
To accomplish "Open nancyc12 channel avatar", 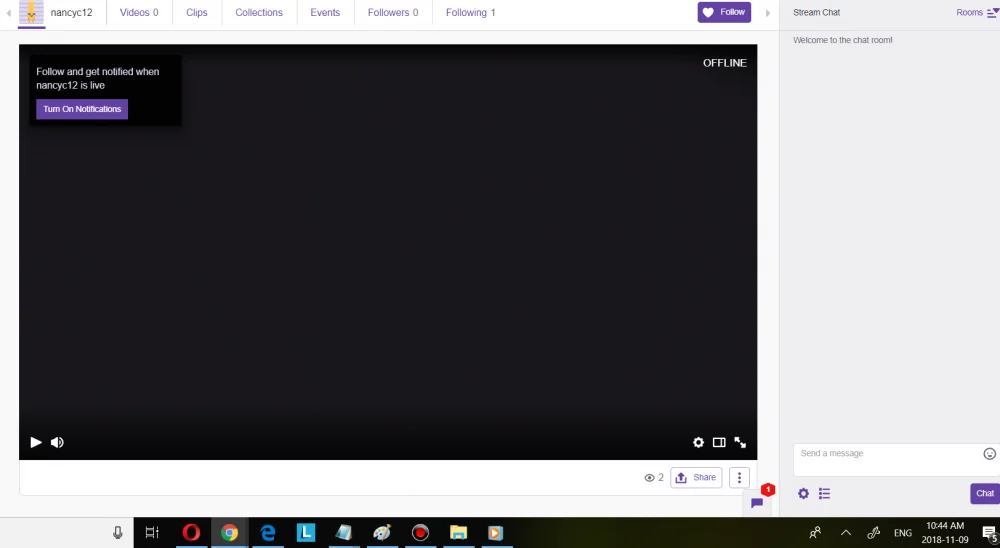I will tap(31, 12).
